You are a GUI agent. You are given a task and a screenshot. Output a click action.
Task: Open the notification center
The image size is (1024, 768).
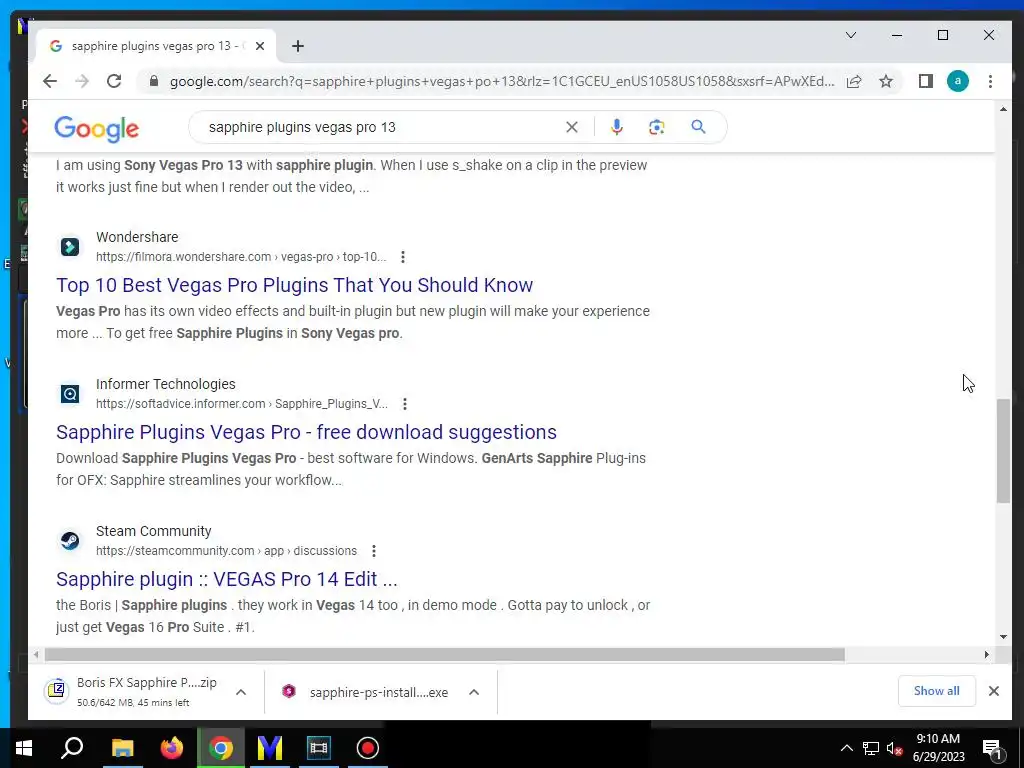992,748
